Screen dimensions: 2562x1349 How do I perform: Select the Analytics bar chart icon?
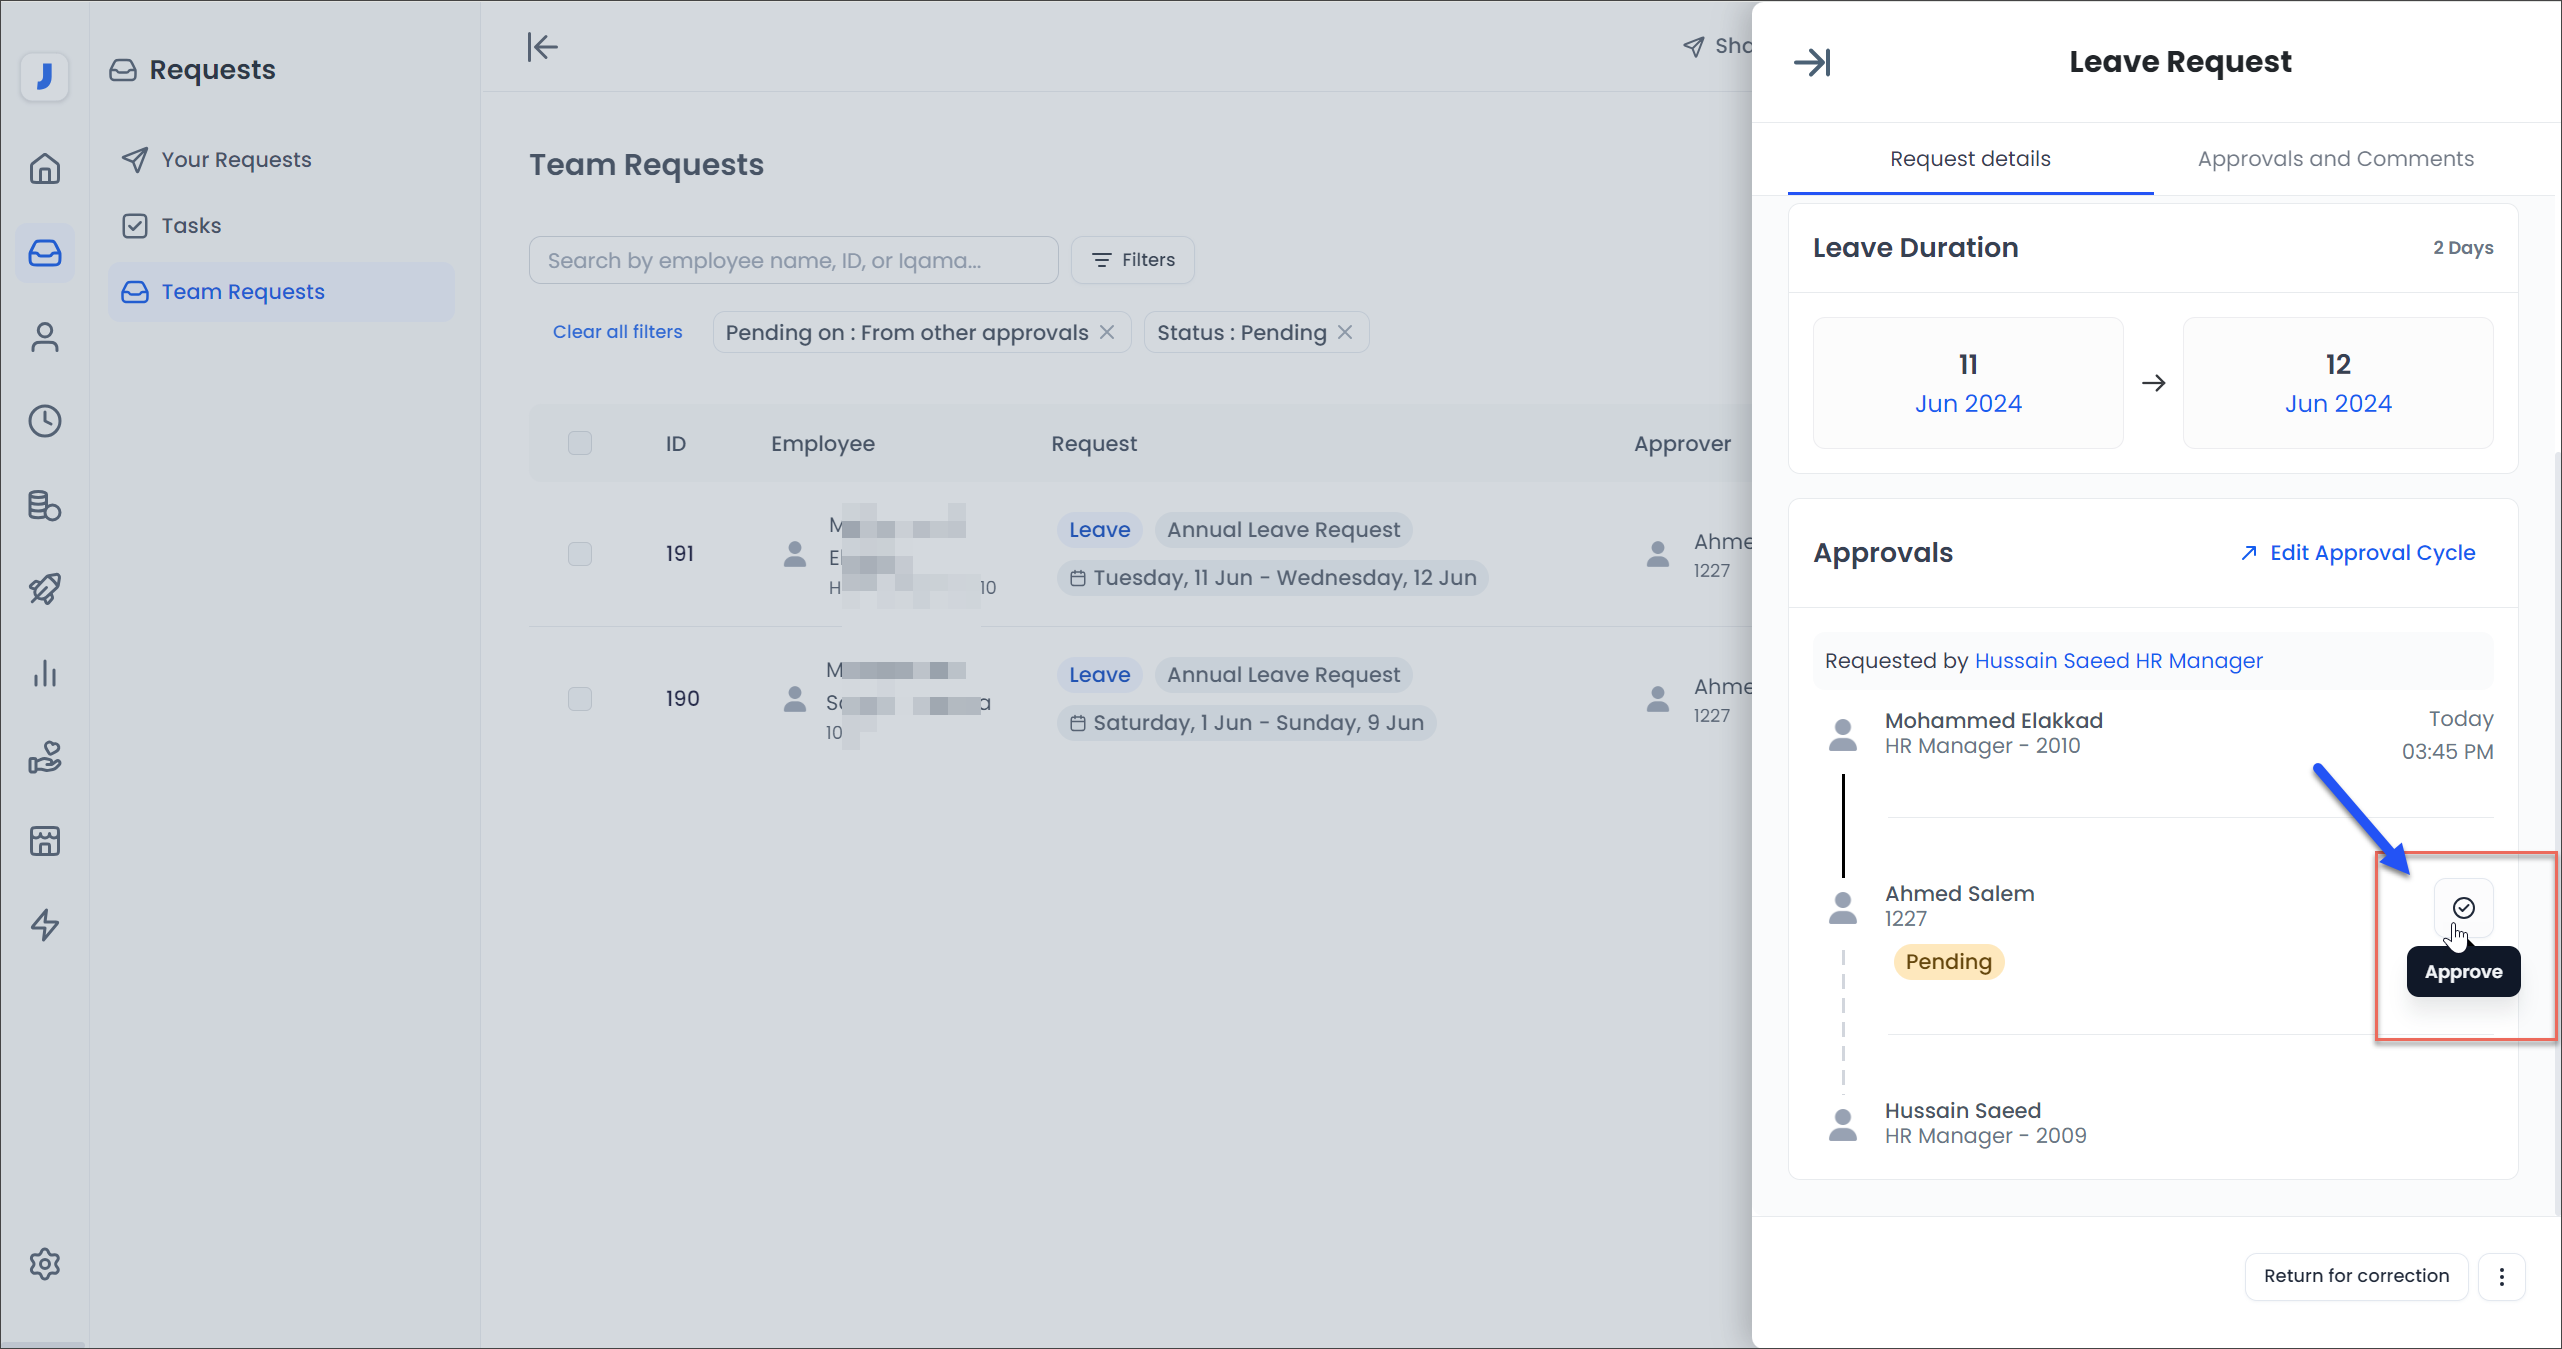pyautogui.click(x=45, y=673)
